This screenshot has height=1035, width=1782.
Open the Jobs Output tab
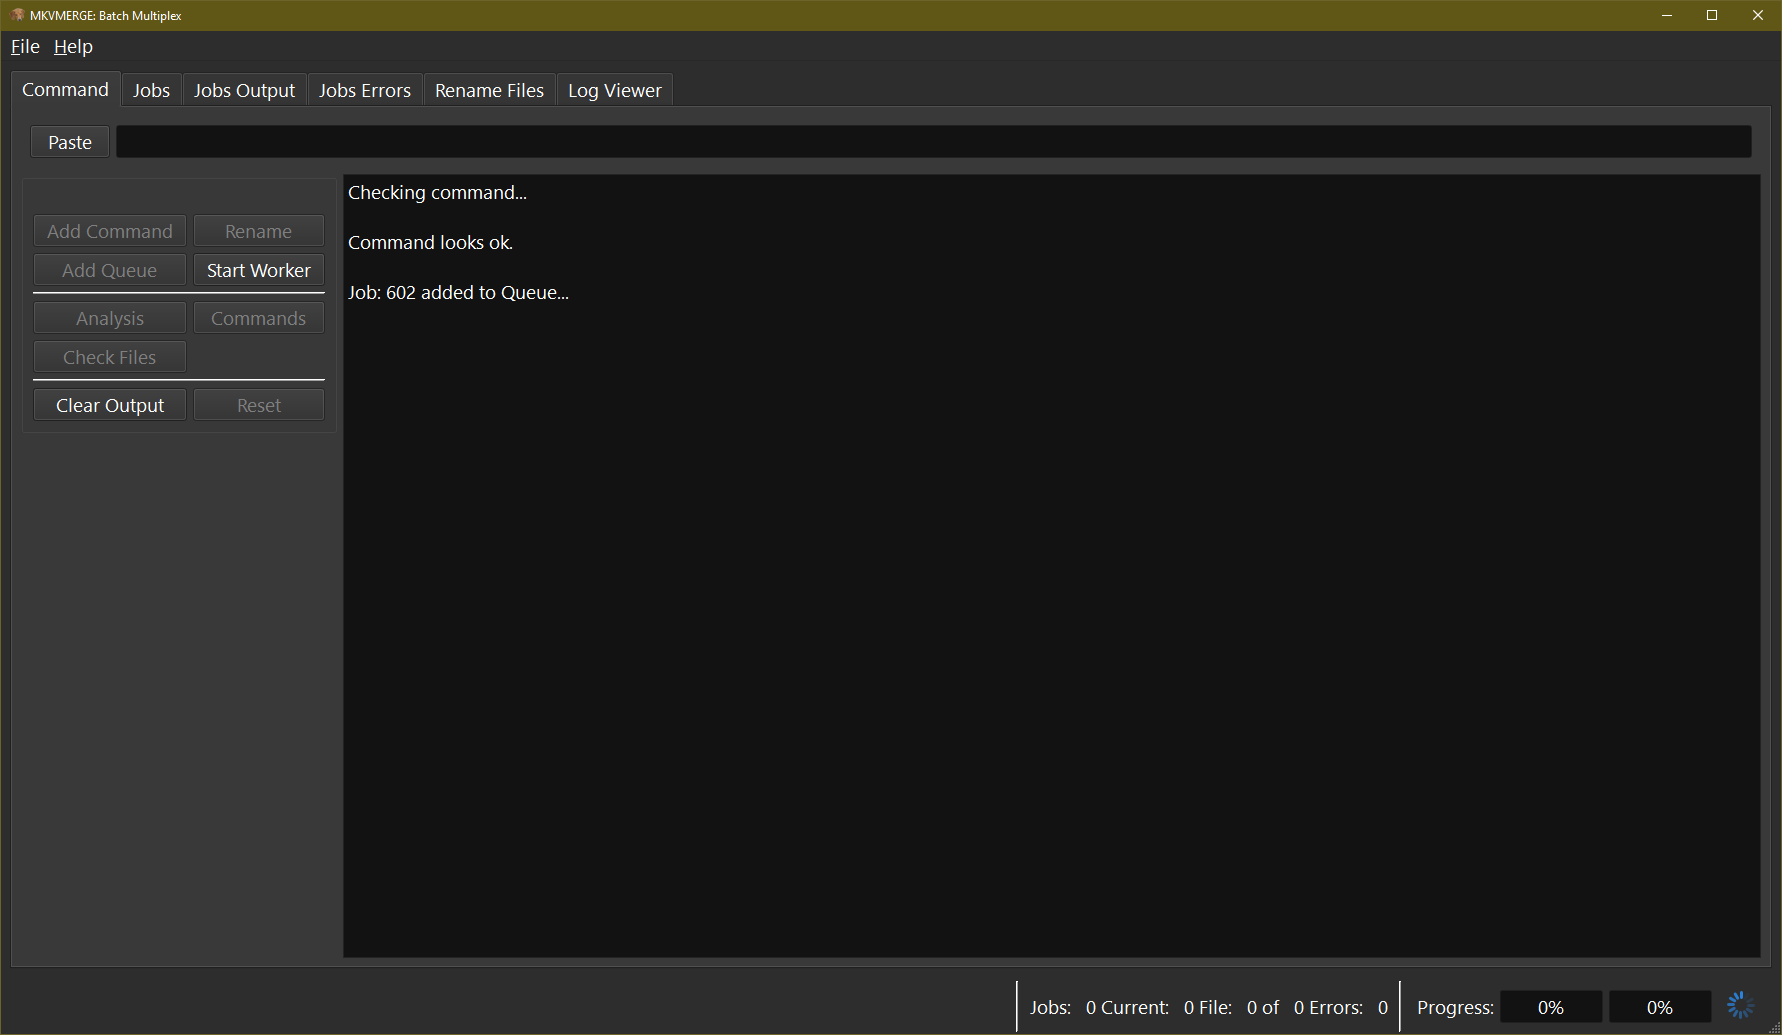(245, 90)
